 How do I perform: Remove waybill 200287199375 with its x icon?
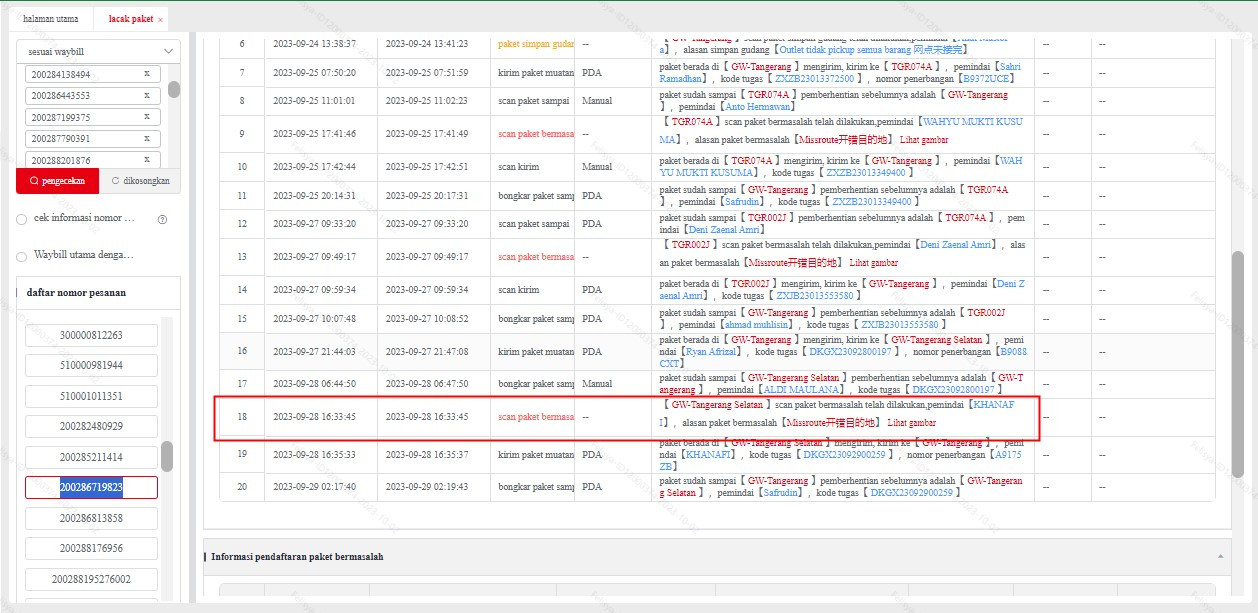(147, 117)
